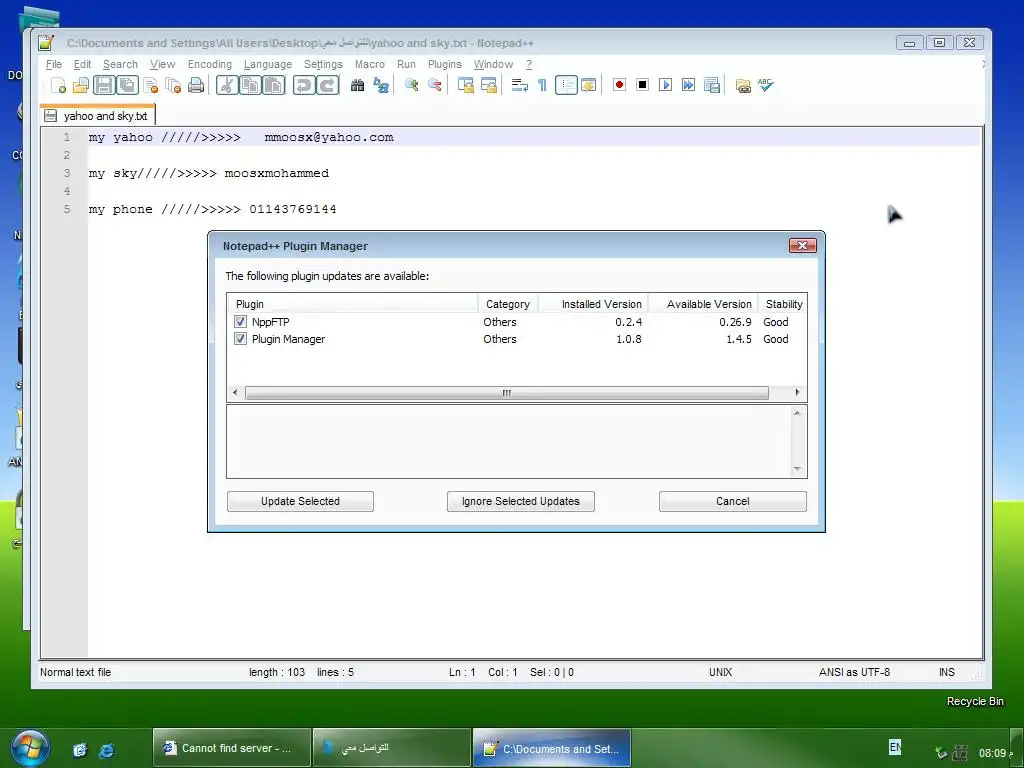Click the Cut scissors icon
The image size is (1024, 768).
[x=227, y=86]
